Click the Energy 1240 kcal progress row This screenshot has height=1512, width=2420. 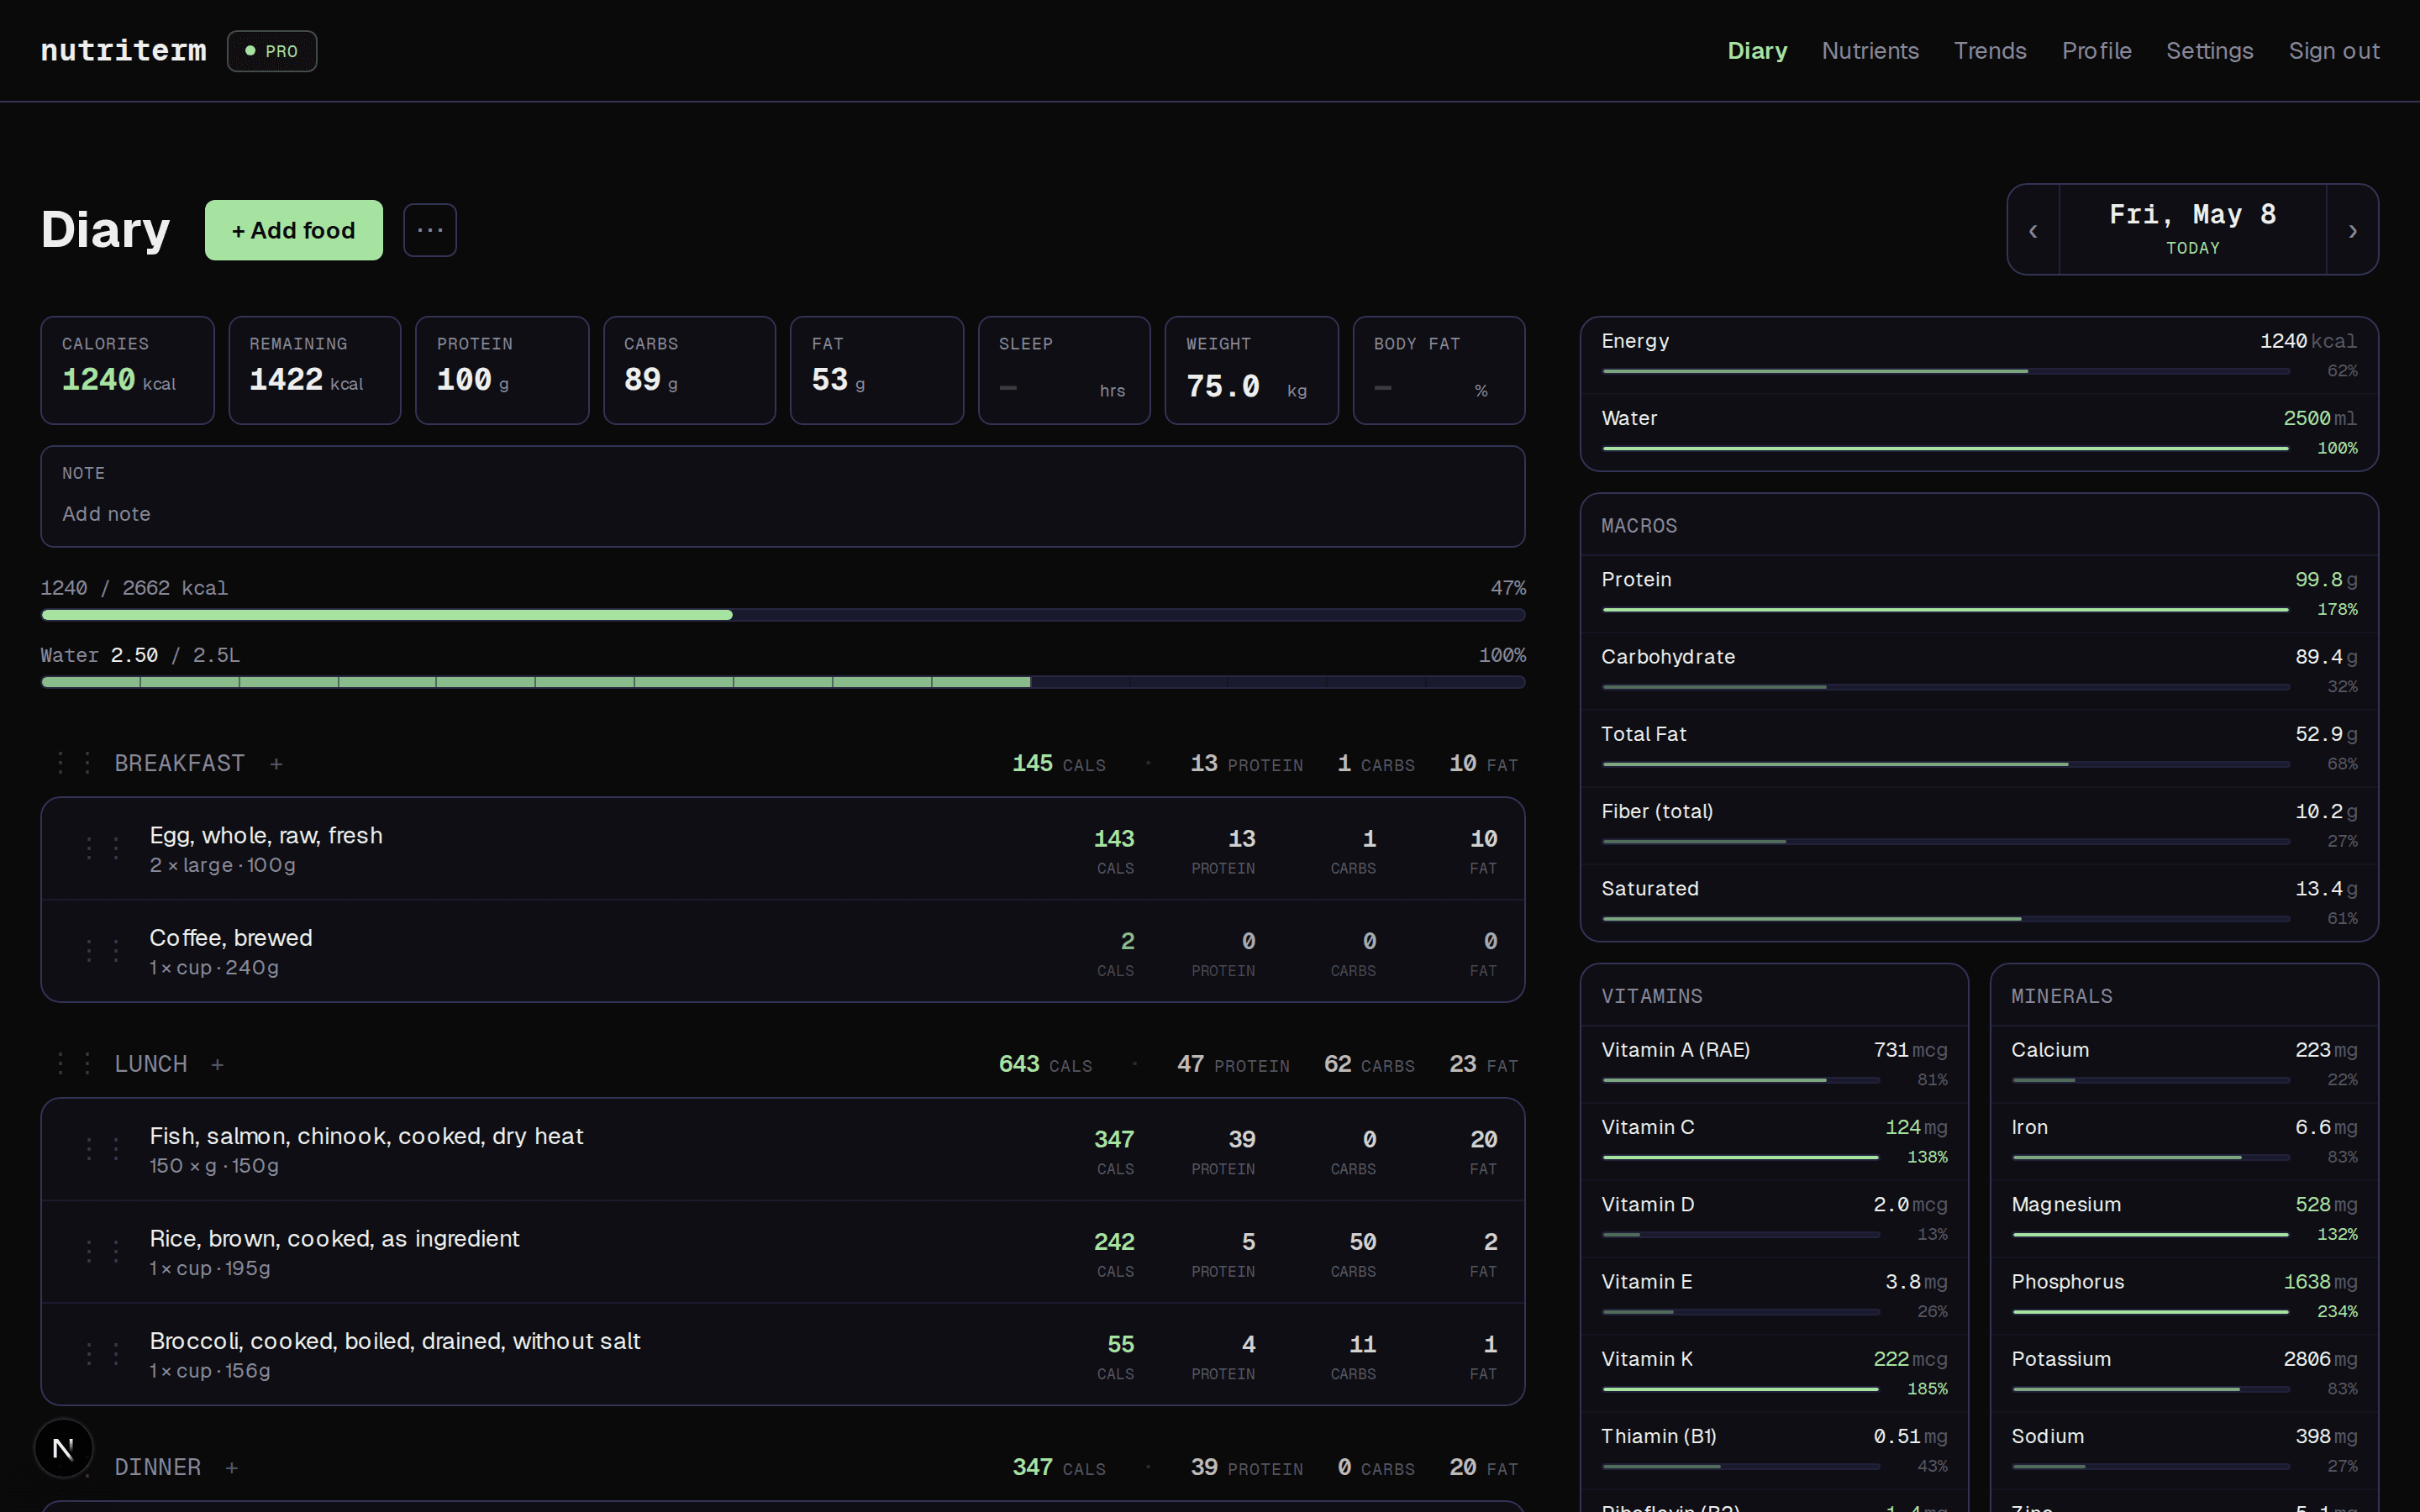click(1979, 356)
